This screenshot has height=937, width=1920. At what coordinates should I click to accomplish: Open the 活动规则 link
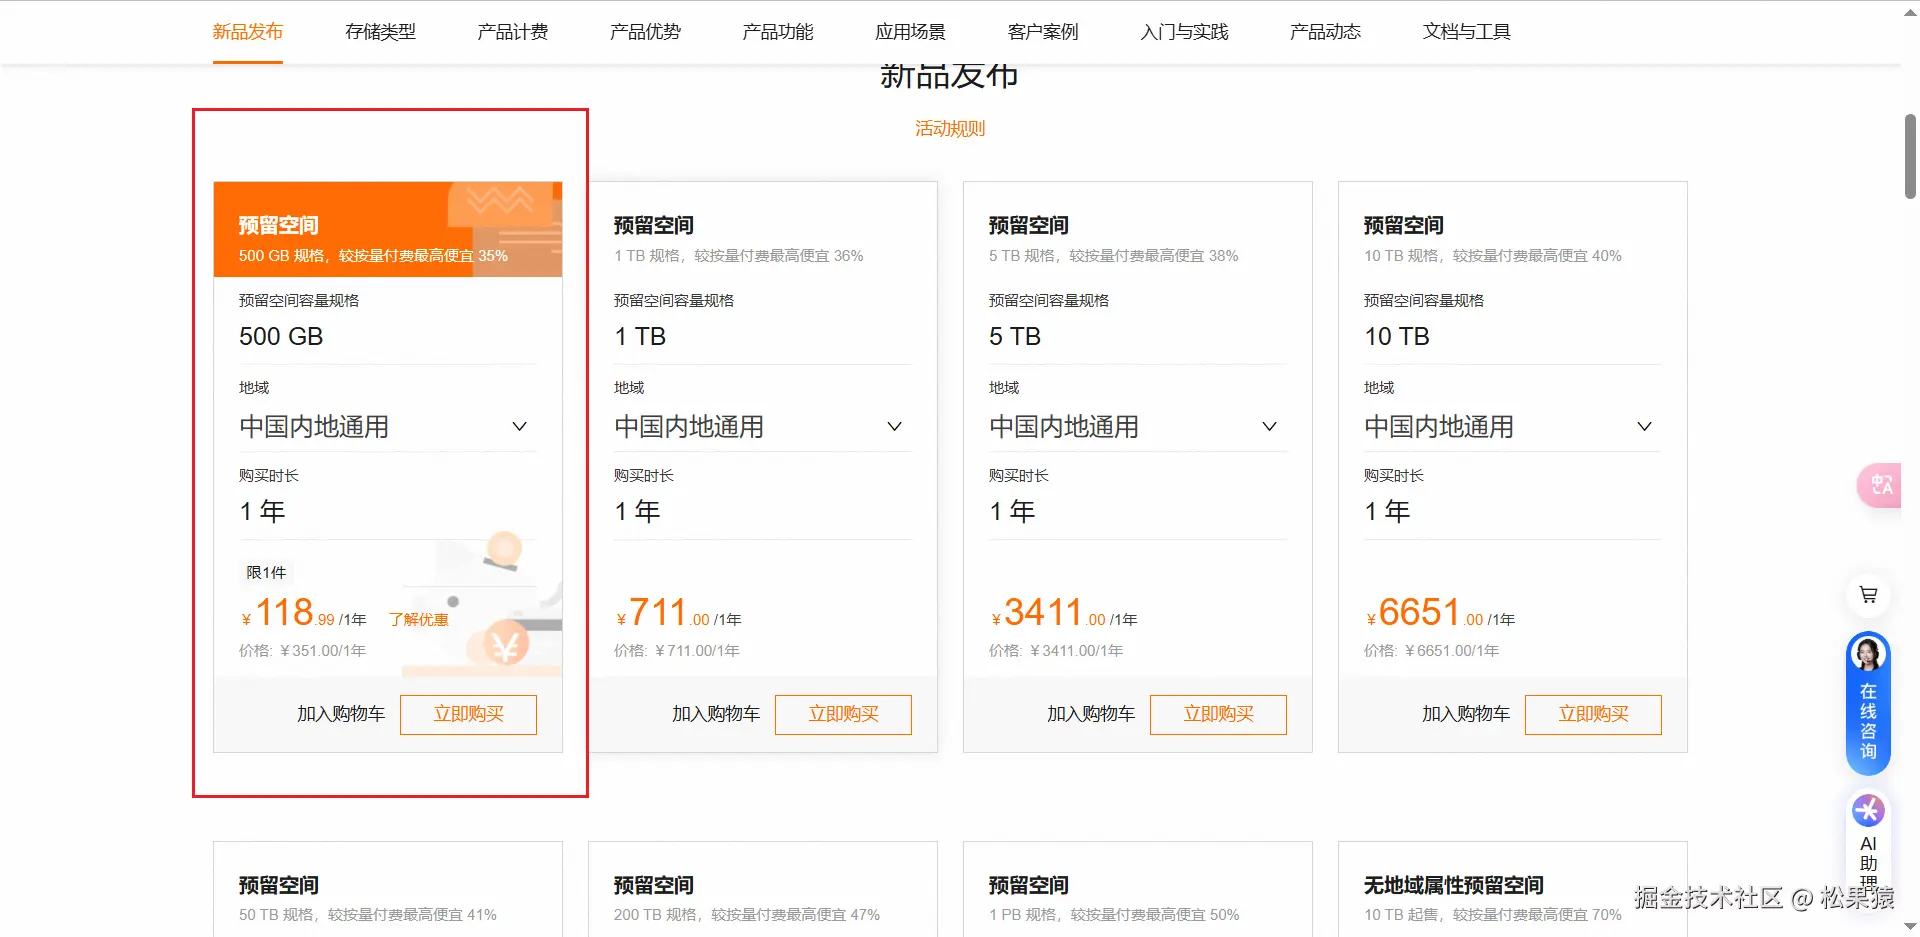point(950,129)
